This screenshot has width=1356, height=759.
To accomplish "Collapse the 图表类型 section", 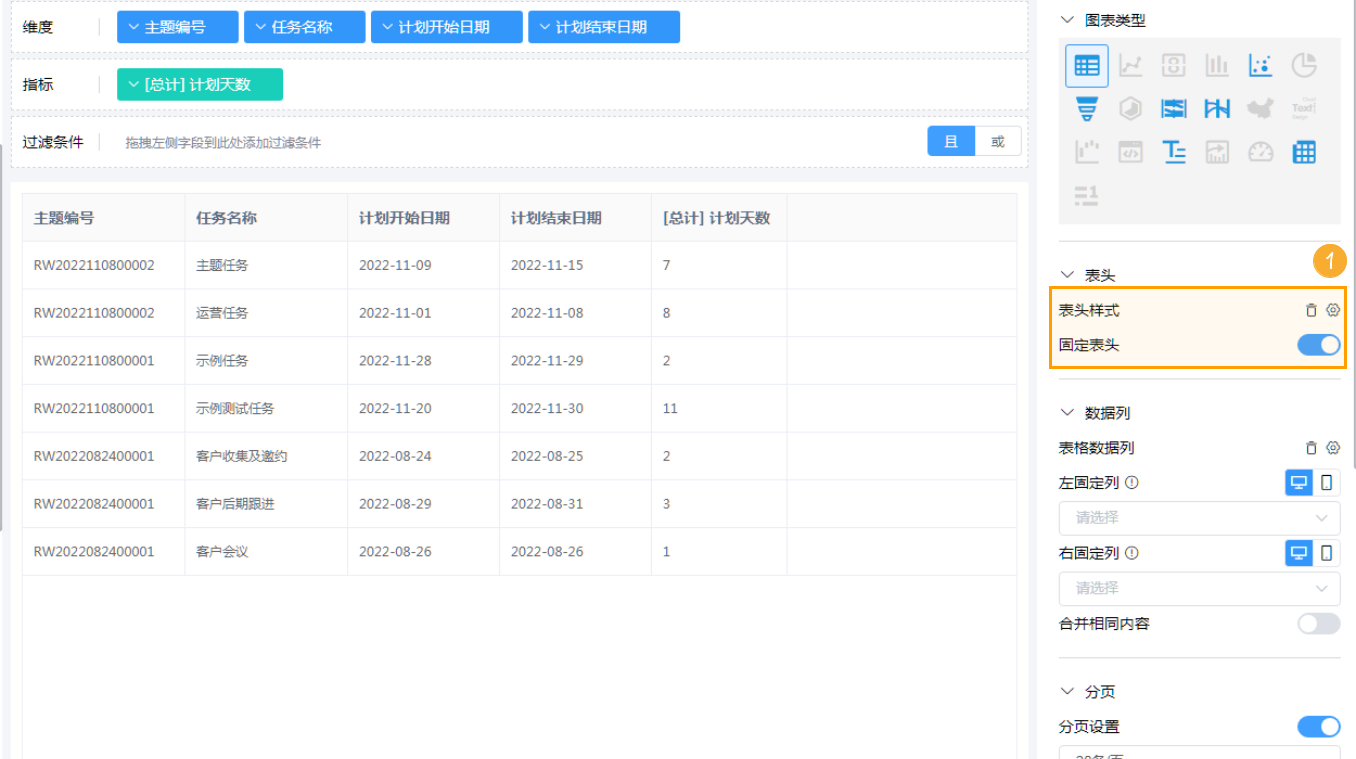I will pos(1067,20).
